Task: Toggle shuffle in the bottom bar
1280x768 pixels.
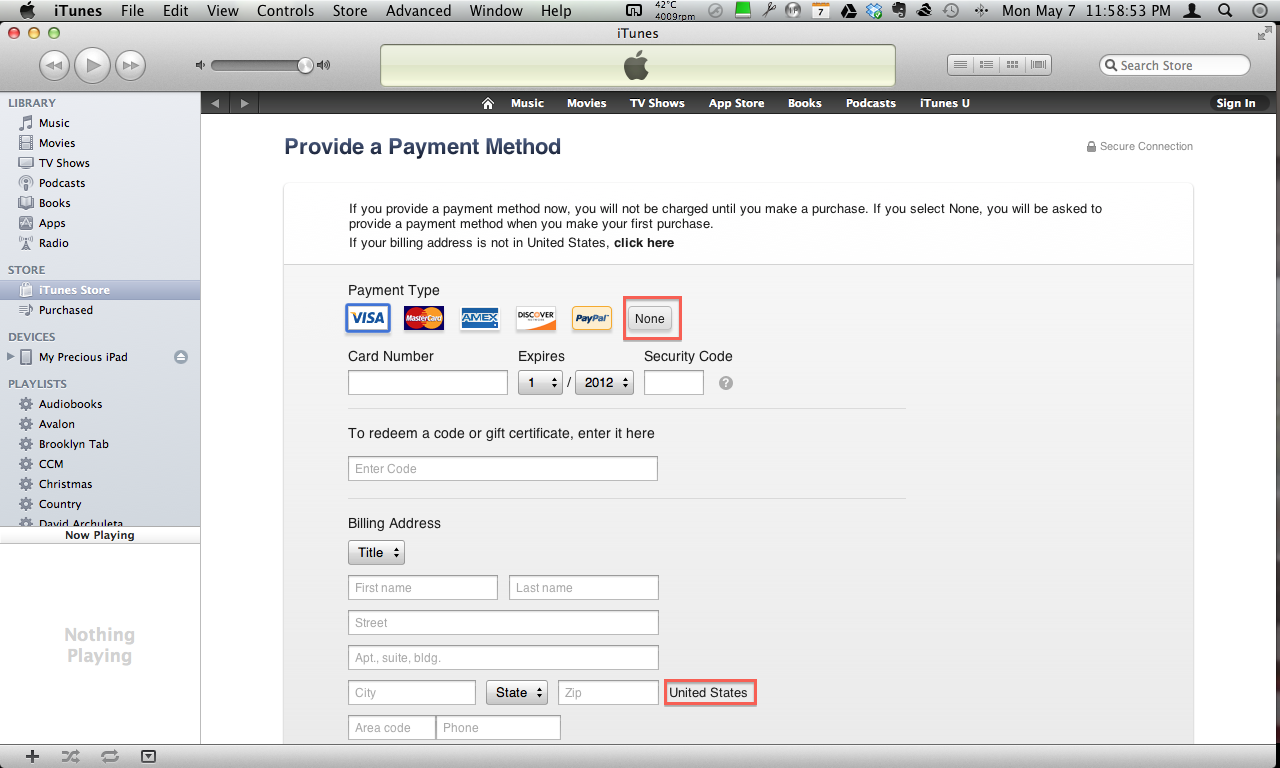Action: (x=70, y=756)
